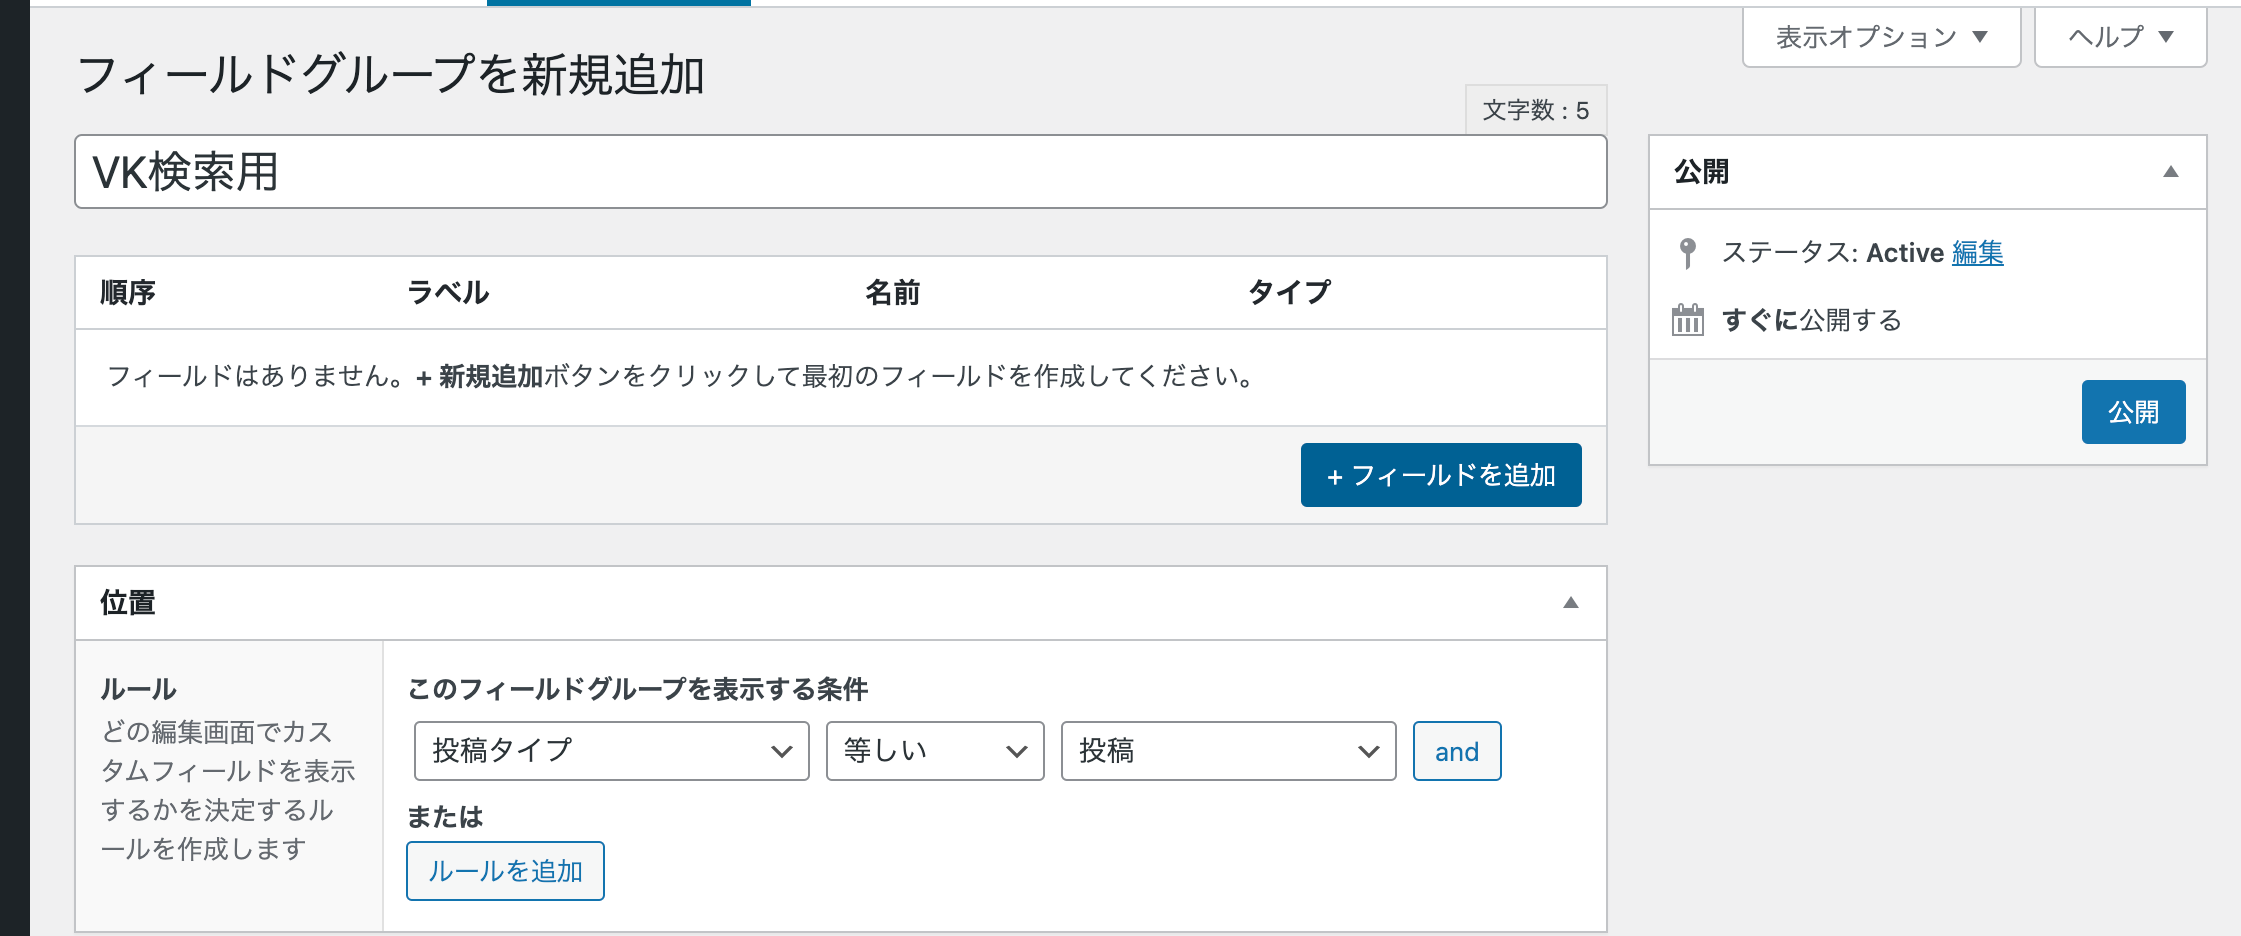2241x936 pixels.
Task: Click the '+ フィールドを追加' button
Action: (1441, 475)
